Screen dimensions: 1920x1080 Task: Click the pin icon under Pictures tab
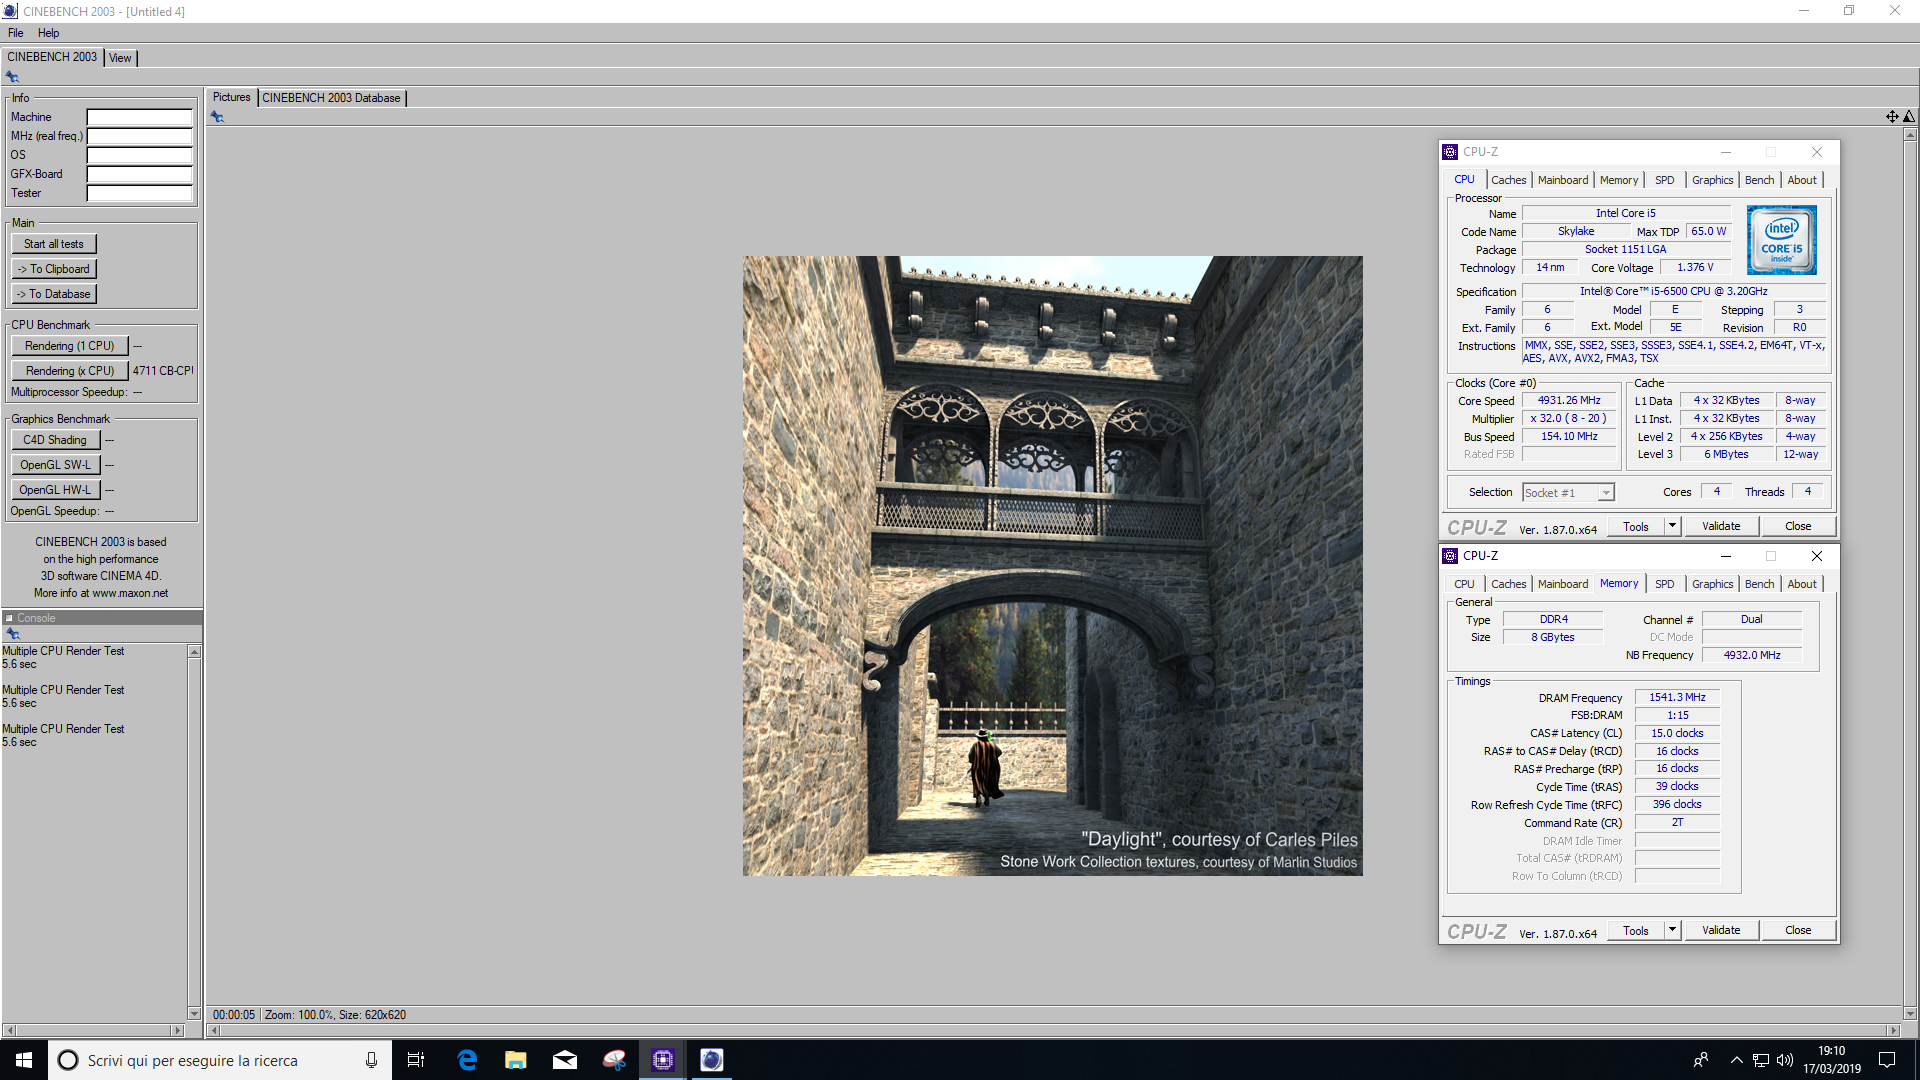tap(217, 117)
